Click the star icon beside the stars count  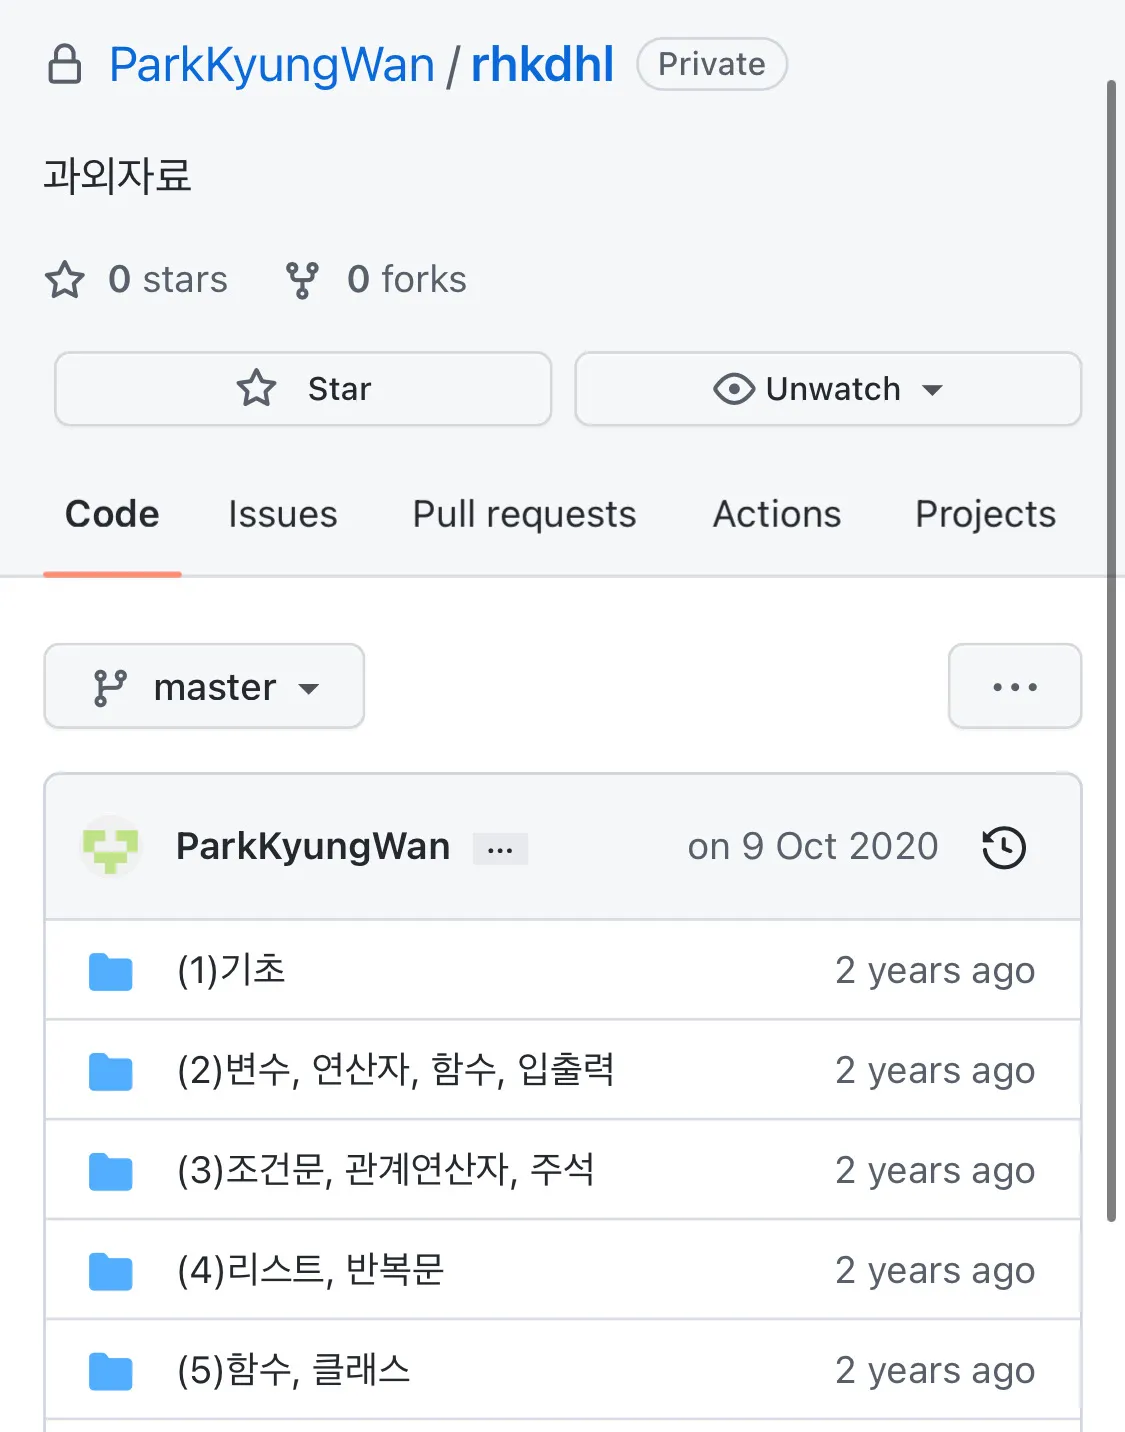coord(63,280)
